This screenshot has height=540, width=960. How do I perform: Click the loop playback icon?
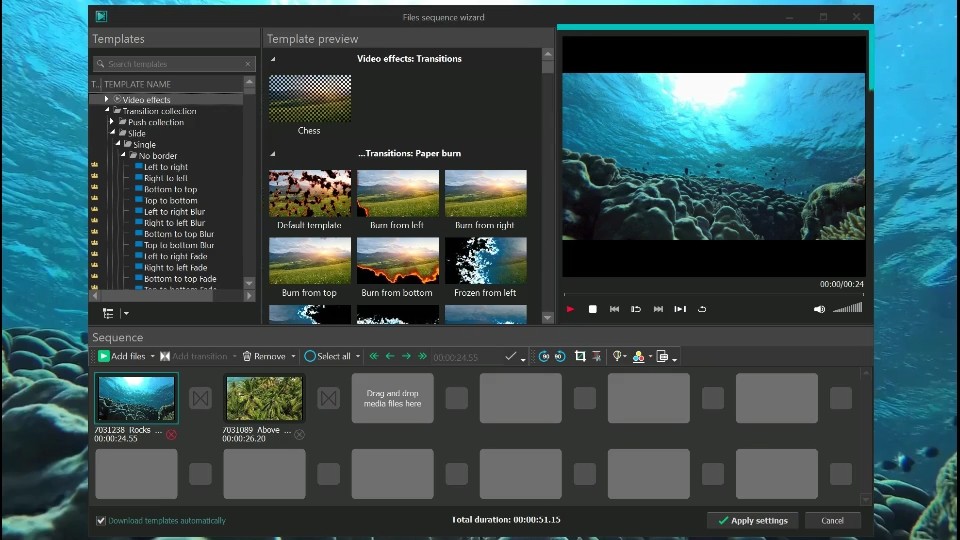point(702,310)
